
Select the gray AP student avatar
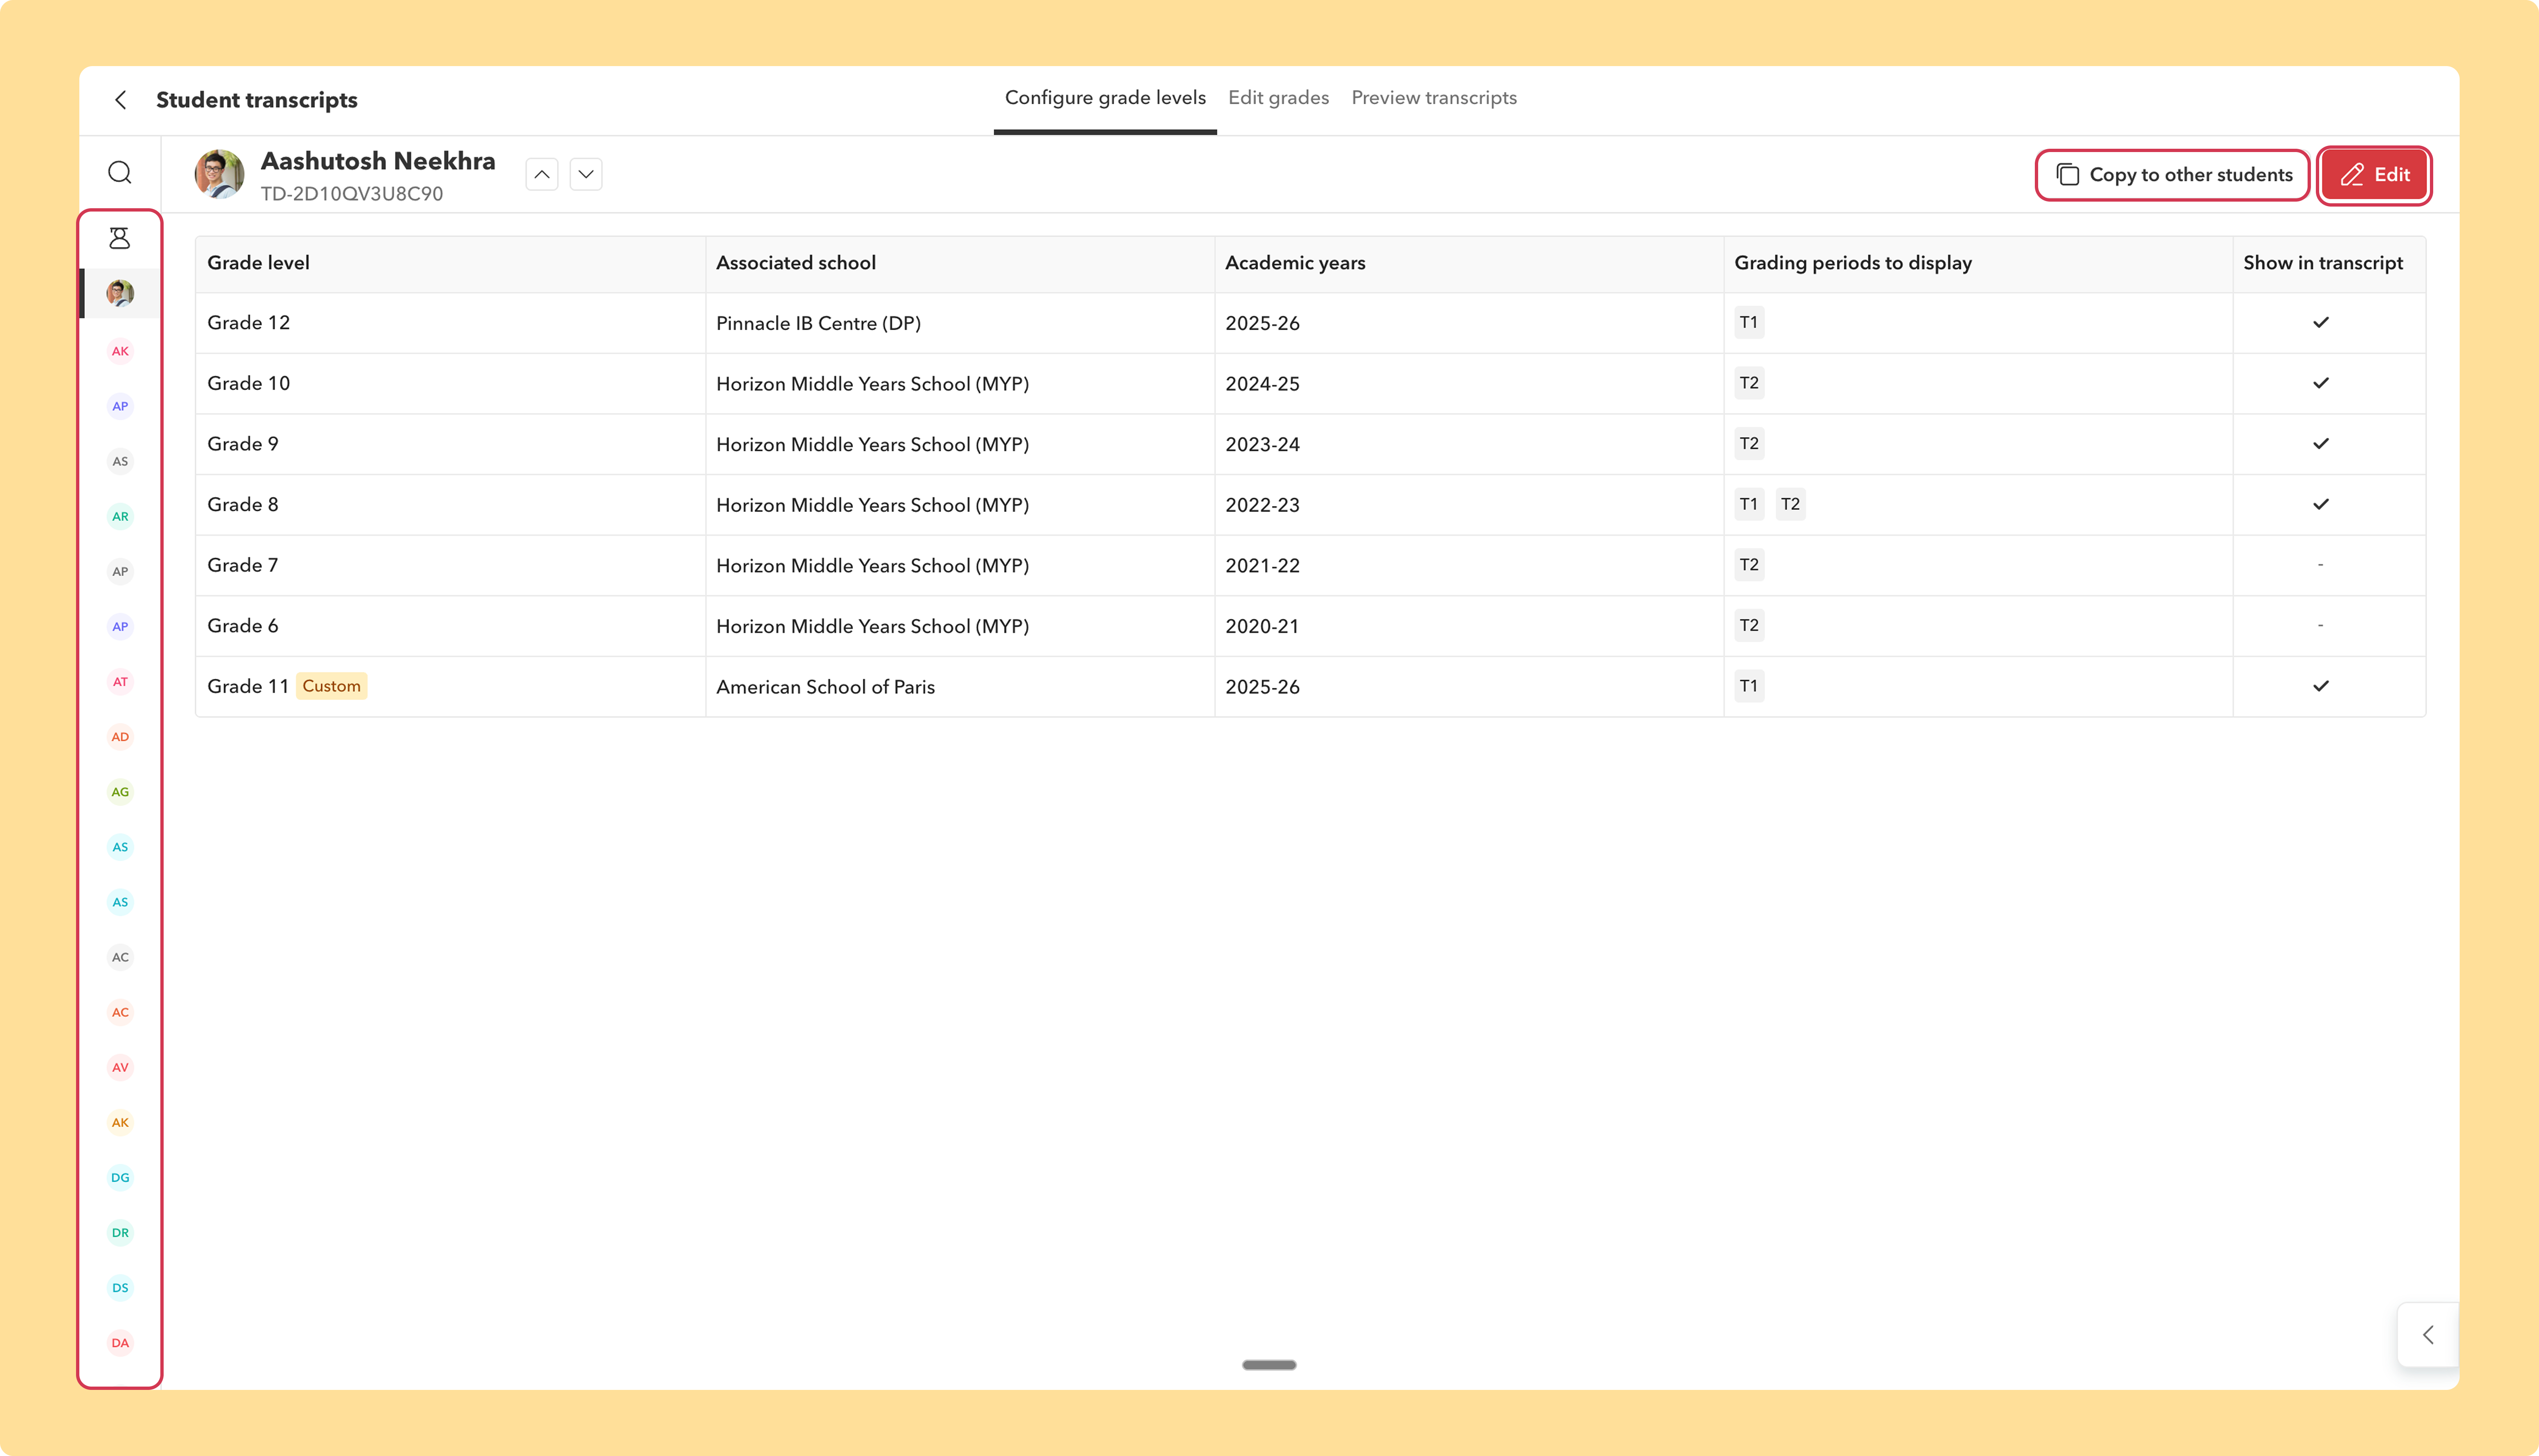(x=120, y=571)
